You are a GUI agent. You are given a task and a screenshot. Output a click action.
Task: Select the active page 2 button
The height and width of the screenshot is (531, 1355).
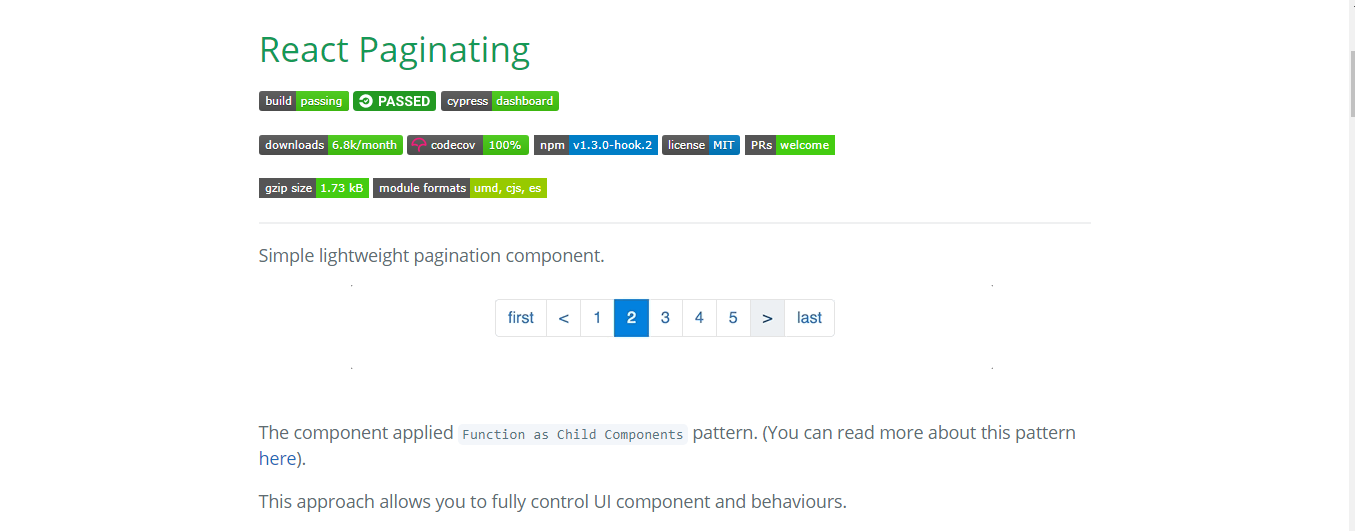coord(631,318)
